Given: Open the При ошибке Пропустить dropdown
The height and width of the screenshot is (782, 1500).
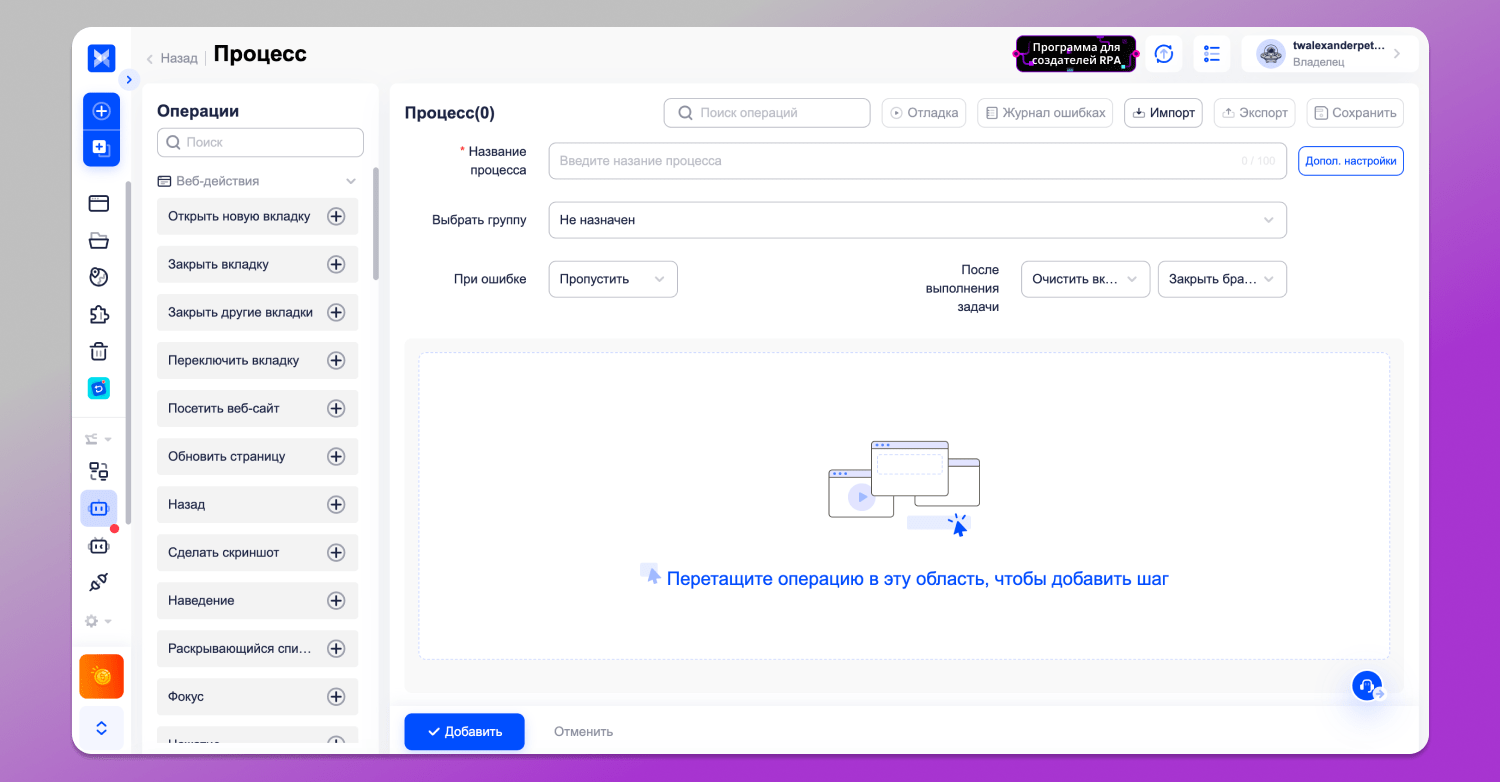Looking at the screenshot, I should 612,279.
